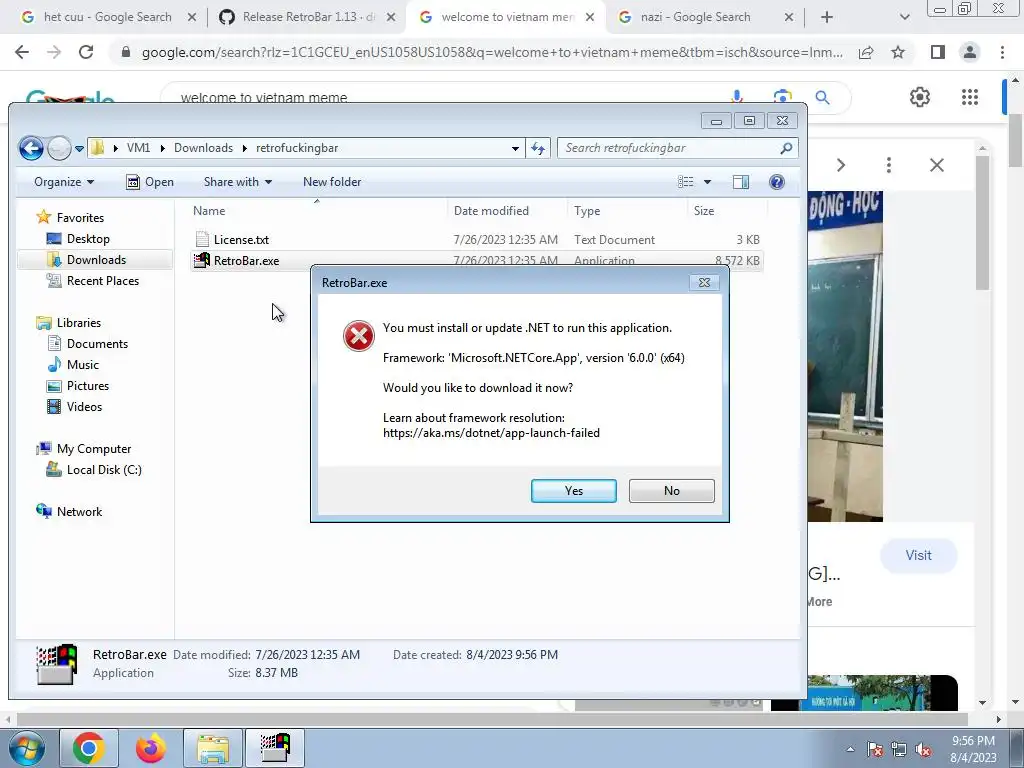
Task: Click Open in the Explorer toolbar
Action: [150, 182]
